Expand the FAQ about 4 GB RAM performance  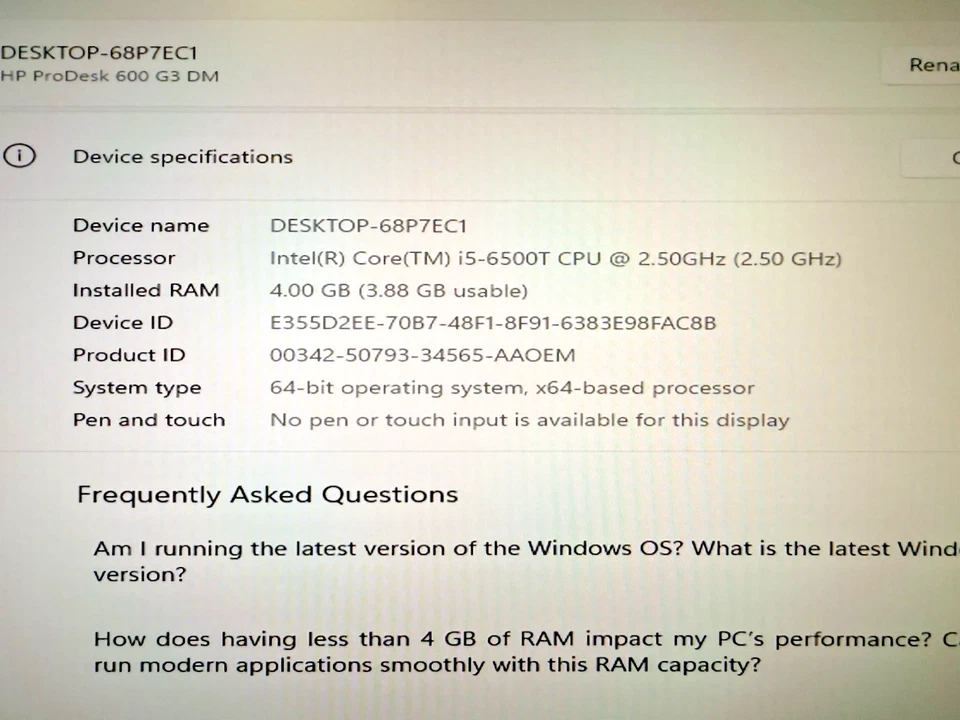coord(520,650)
